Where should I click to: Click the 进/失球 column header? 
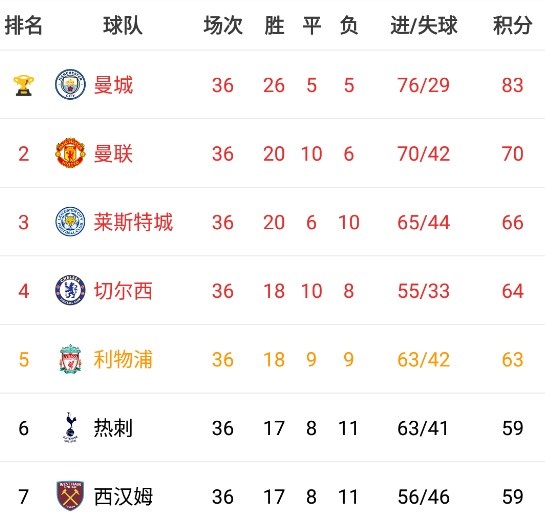pyautogui.click(x=424, y=25)
